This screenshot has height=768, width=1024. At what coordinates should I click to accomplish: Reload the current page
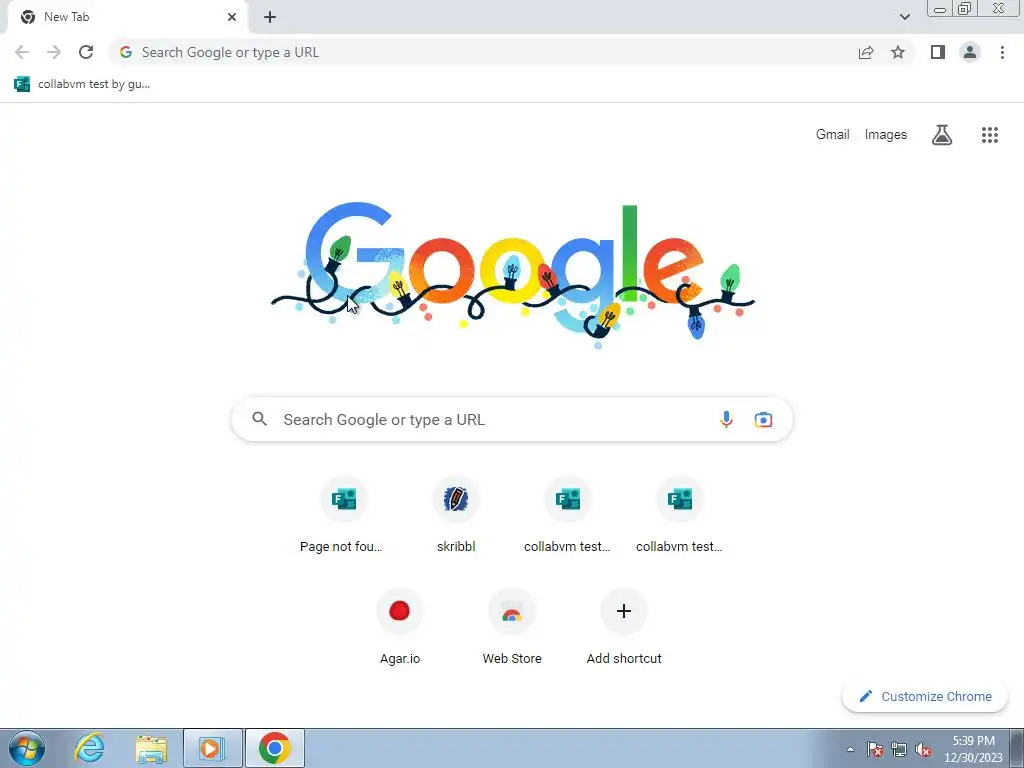coord(86,52)
